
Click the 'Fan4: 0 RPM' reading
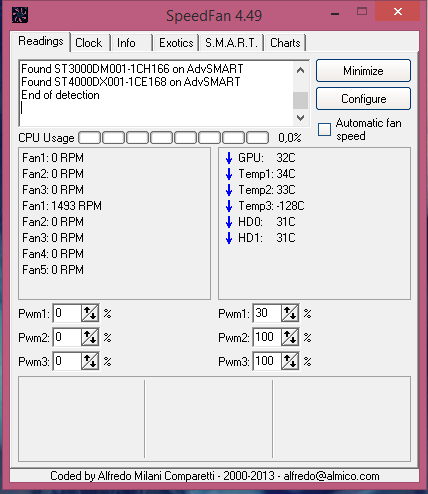(x=53, y=254)
